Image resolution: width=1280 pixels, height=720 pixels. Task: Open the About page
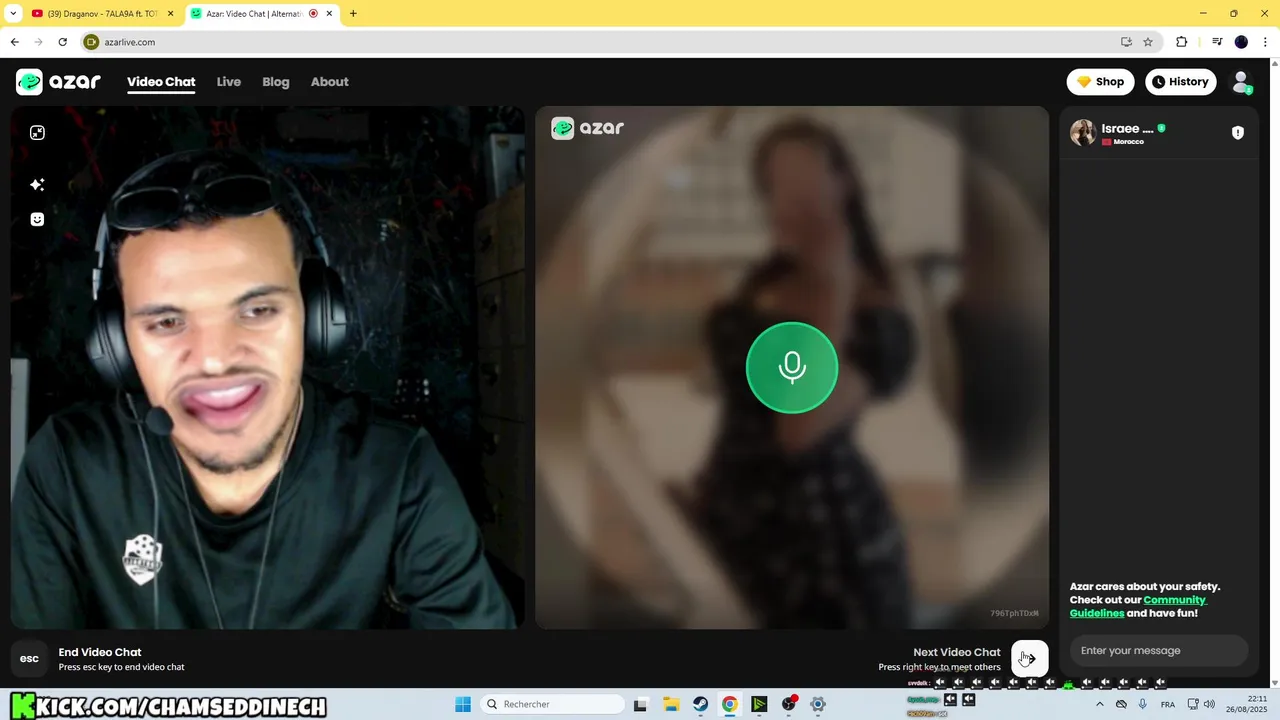(x=329, y=82)
